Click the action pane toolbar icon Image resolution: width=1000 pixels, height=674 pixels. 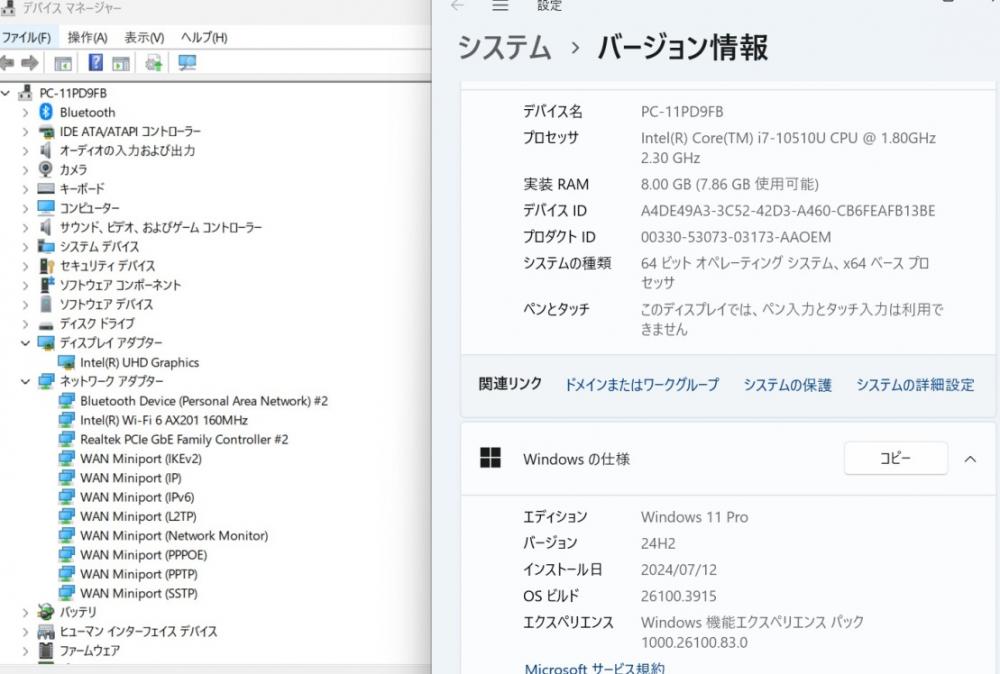(x=121, y=63)
